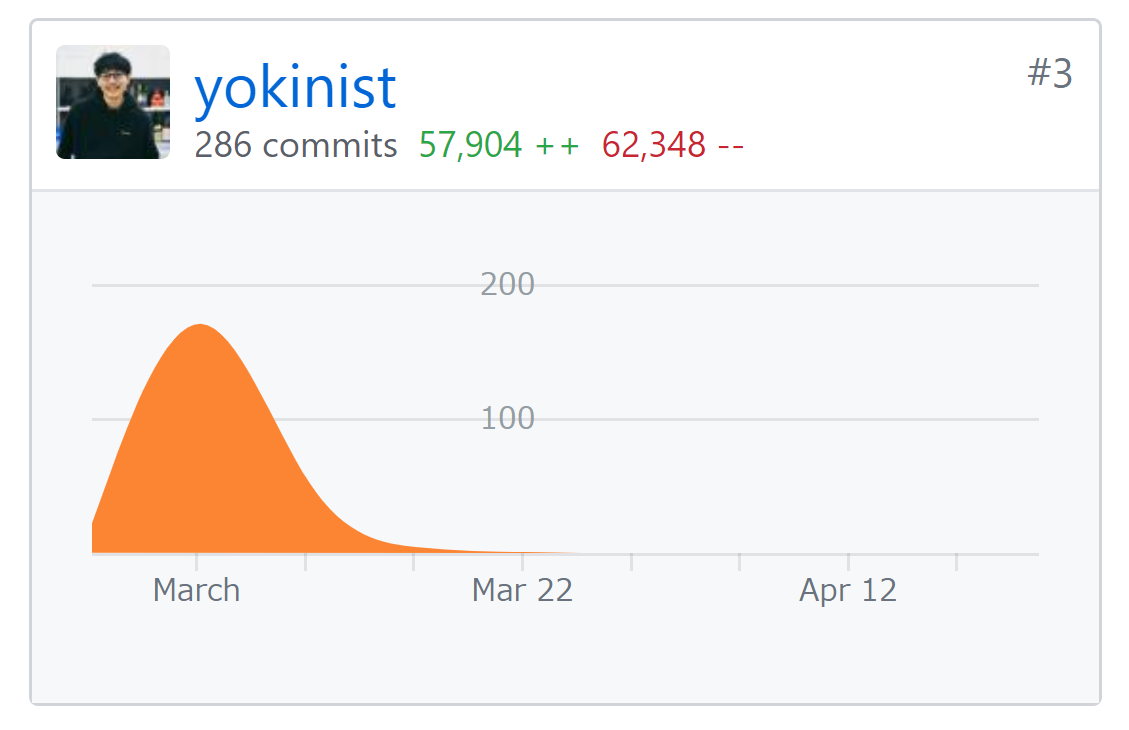Open the yokinist profile link
This screenshot has height=730, width=1129.
click(x=295, y=88)
